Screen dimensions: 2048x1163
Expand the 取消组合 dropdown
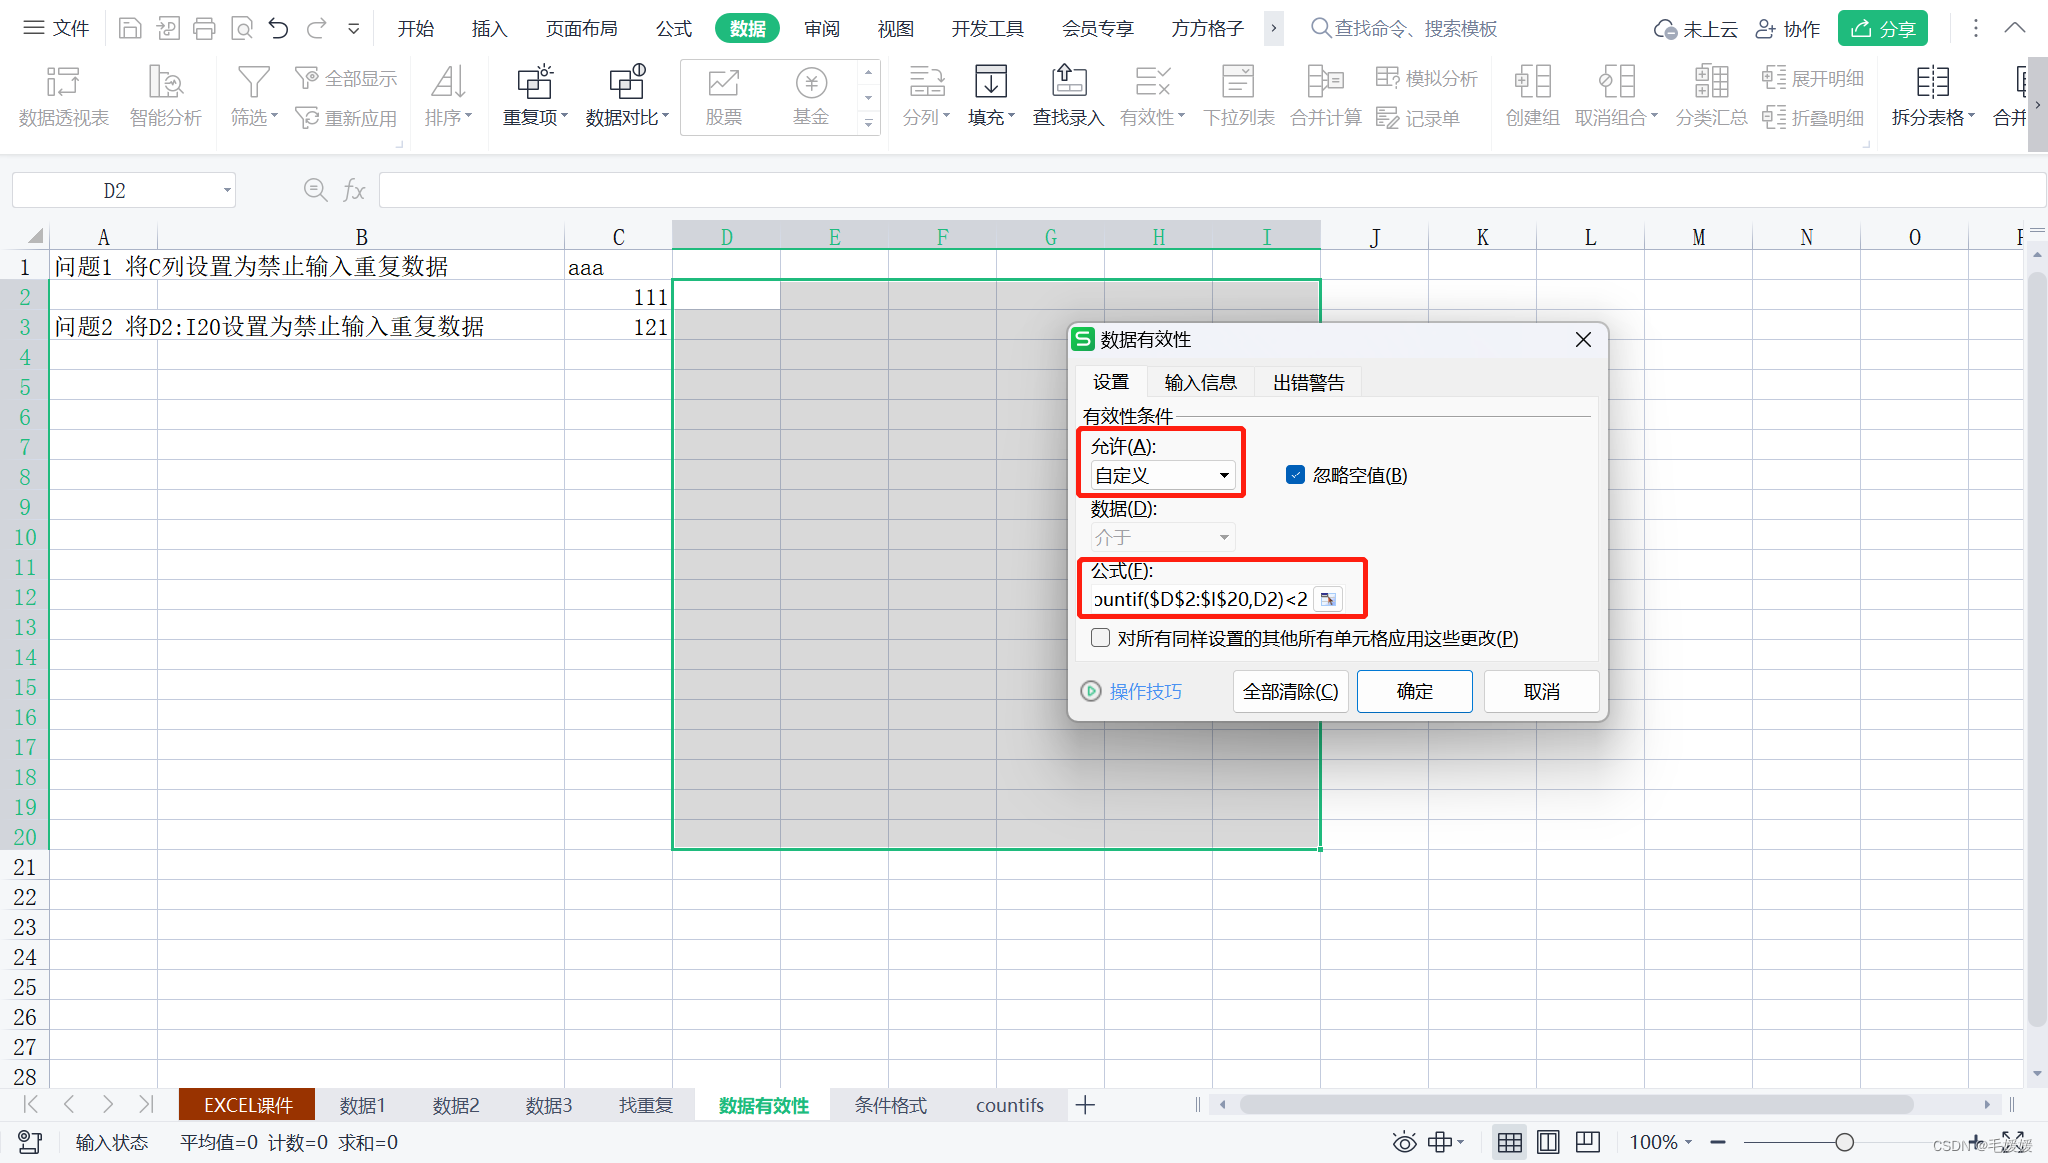[1654, 117]
